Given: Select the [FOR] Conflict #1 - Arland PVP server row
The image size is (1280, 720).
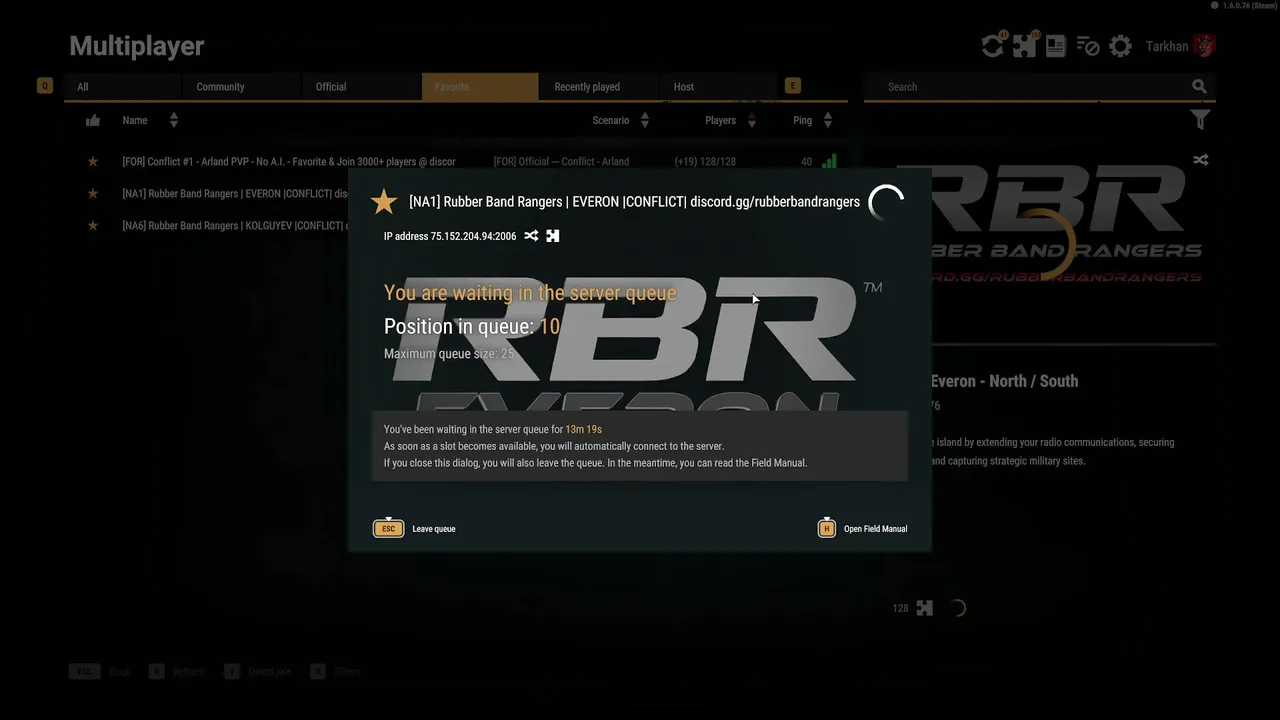Looking at the screenshot, I should (x=456, y=161).
